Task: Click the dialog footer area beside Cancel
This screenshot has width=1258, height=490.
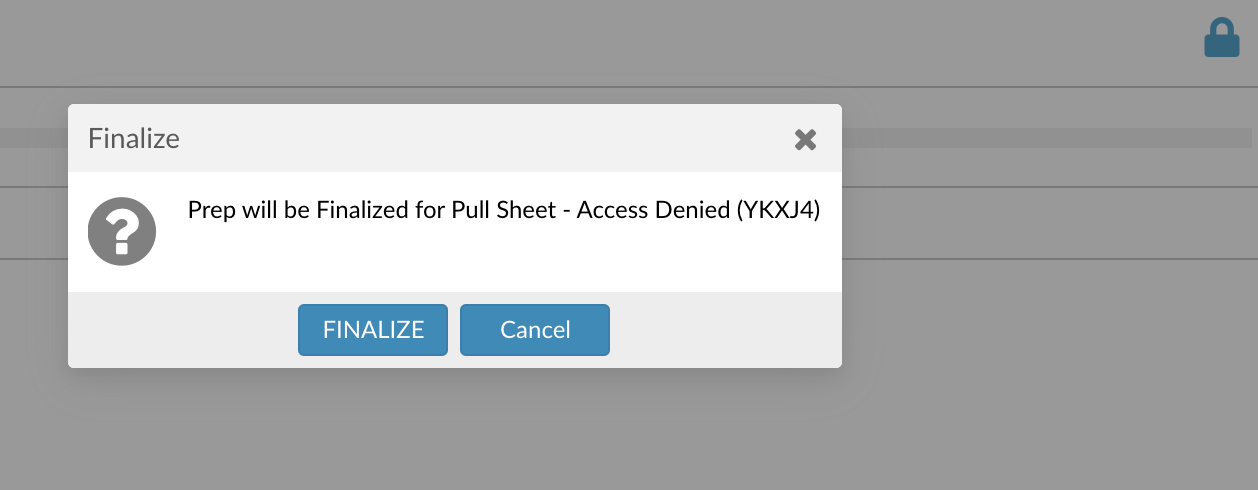Action: click(725, 330)
